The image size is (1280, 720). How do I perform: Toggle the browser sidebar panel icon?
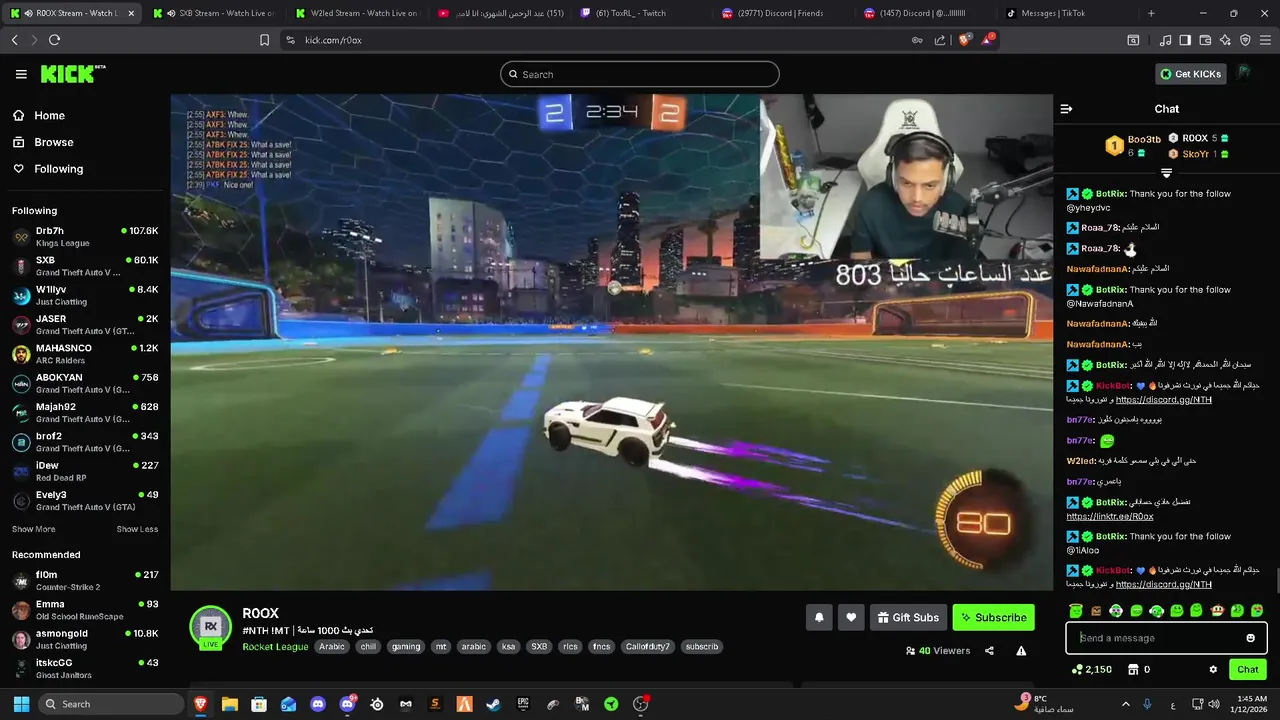(1185, 40)
